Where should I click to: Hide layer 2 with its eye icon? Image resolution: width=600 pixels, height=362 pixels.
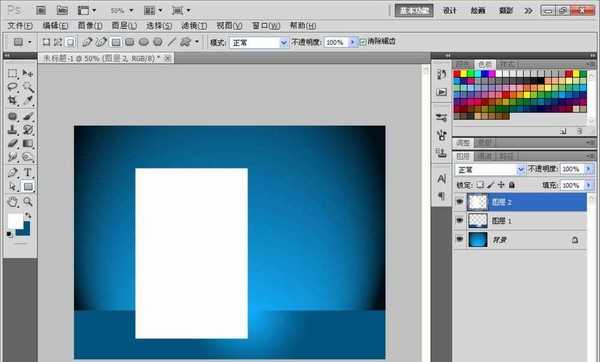[460, 202]
